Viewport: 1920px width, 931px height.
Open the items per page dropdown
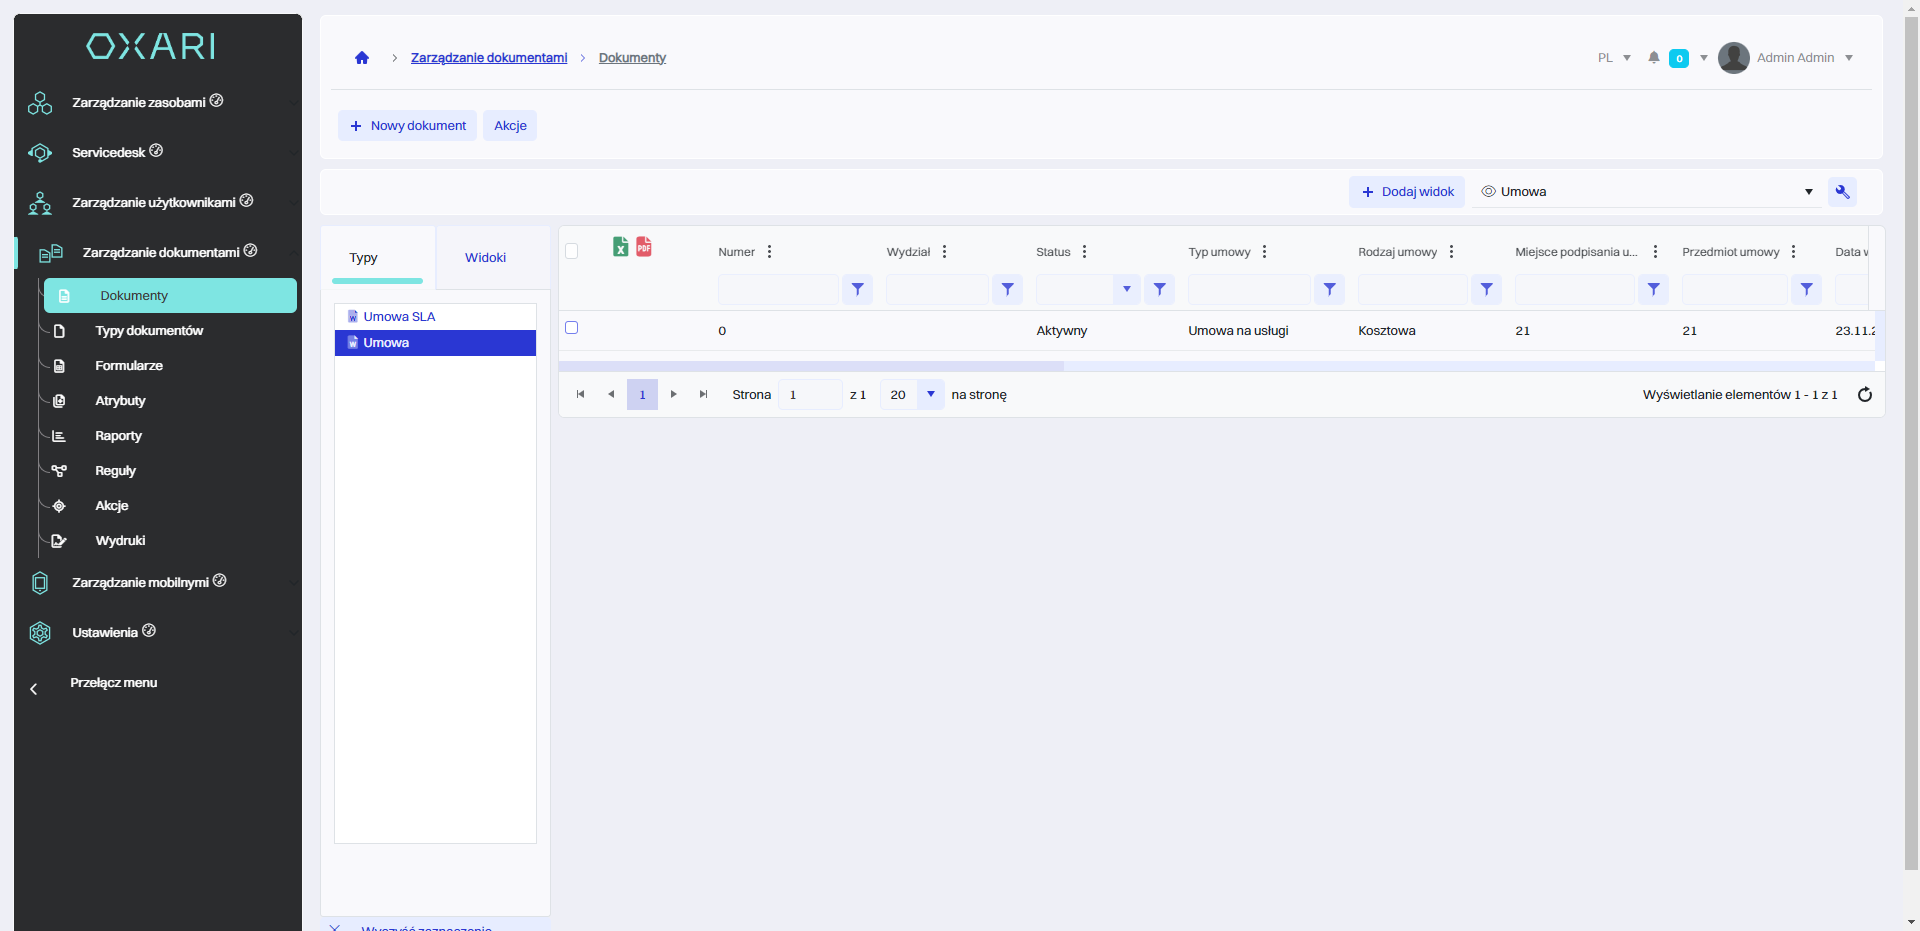coord(930,395)
